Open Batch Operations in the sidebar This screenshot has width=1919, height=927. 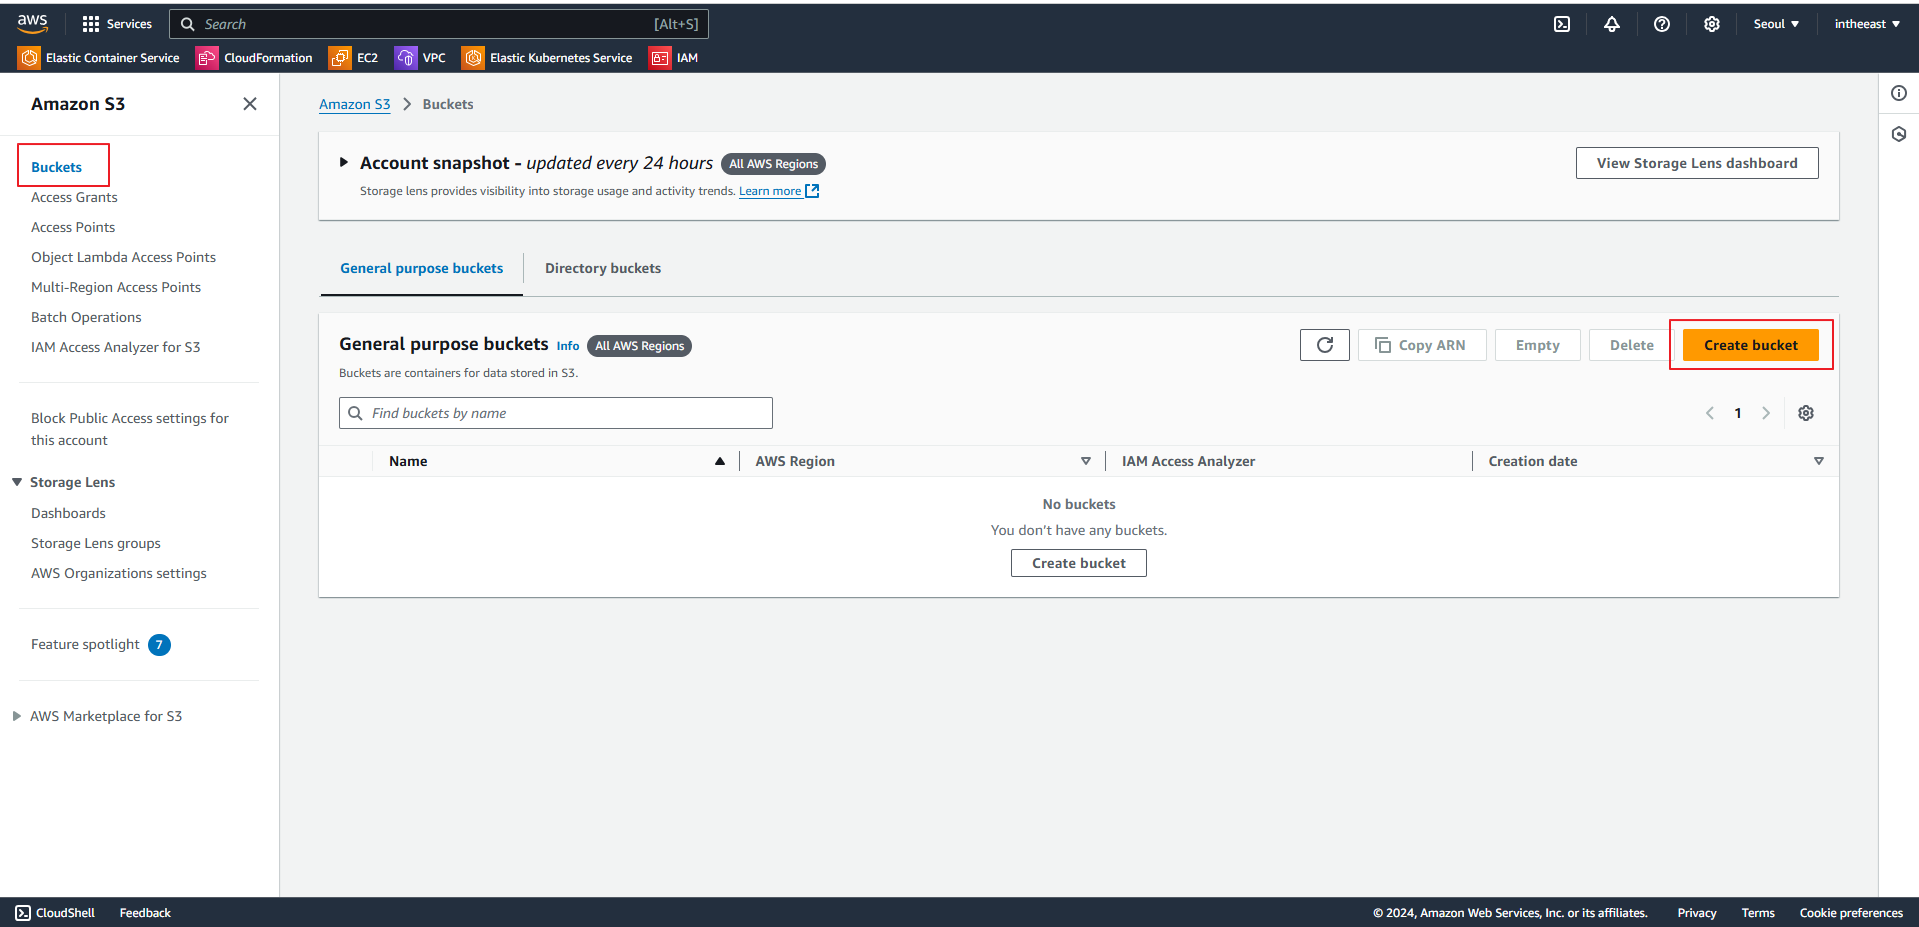click(x=86, y=317)
